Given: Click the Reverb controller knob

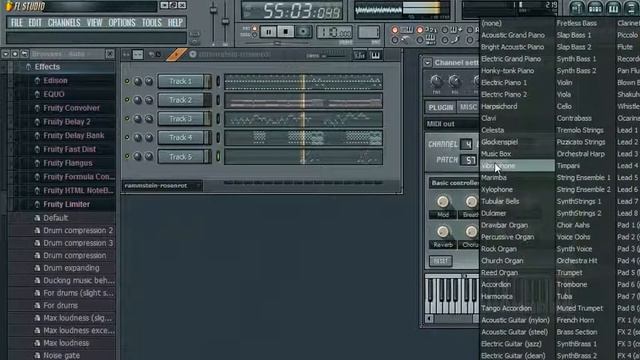Looking at the screenshot, I should pos(442,232).
